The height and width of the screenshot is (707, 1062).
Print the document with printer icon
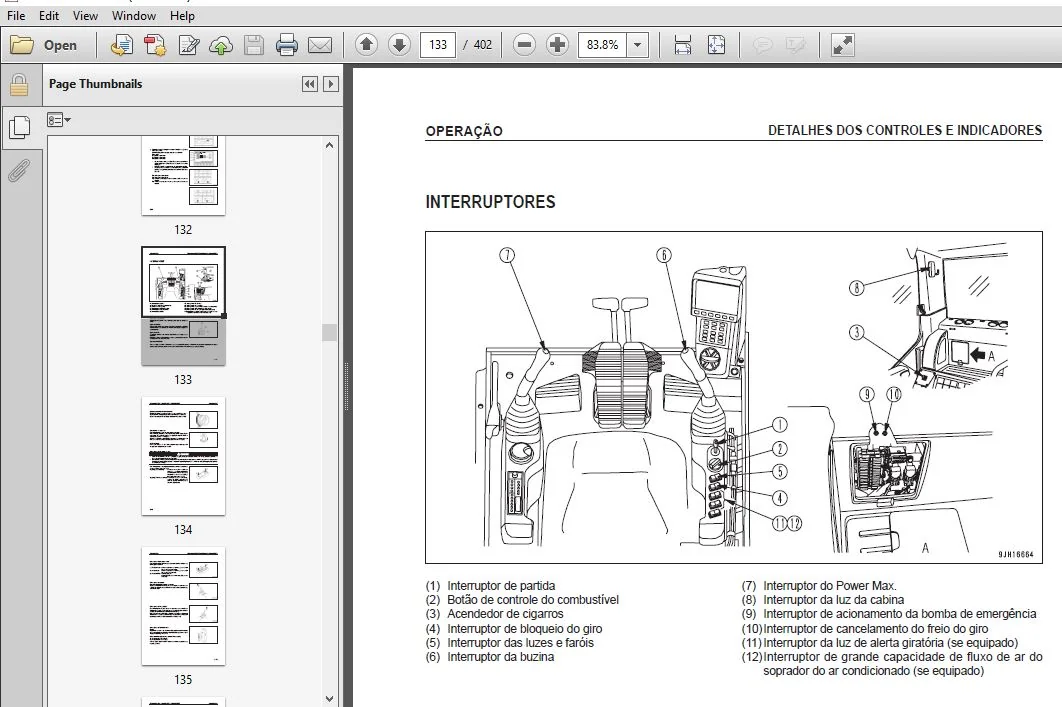pyautogui.click(x=287, y=45)
